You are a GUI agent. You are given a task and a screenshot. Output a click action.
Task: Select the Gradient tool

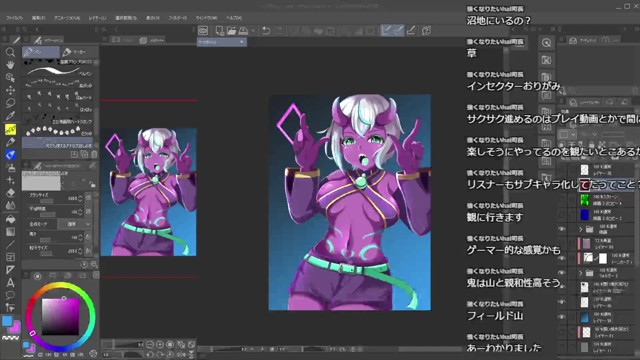(10, 231)
